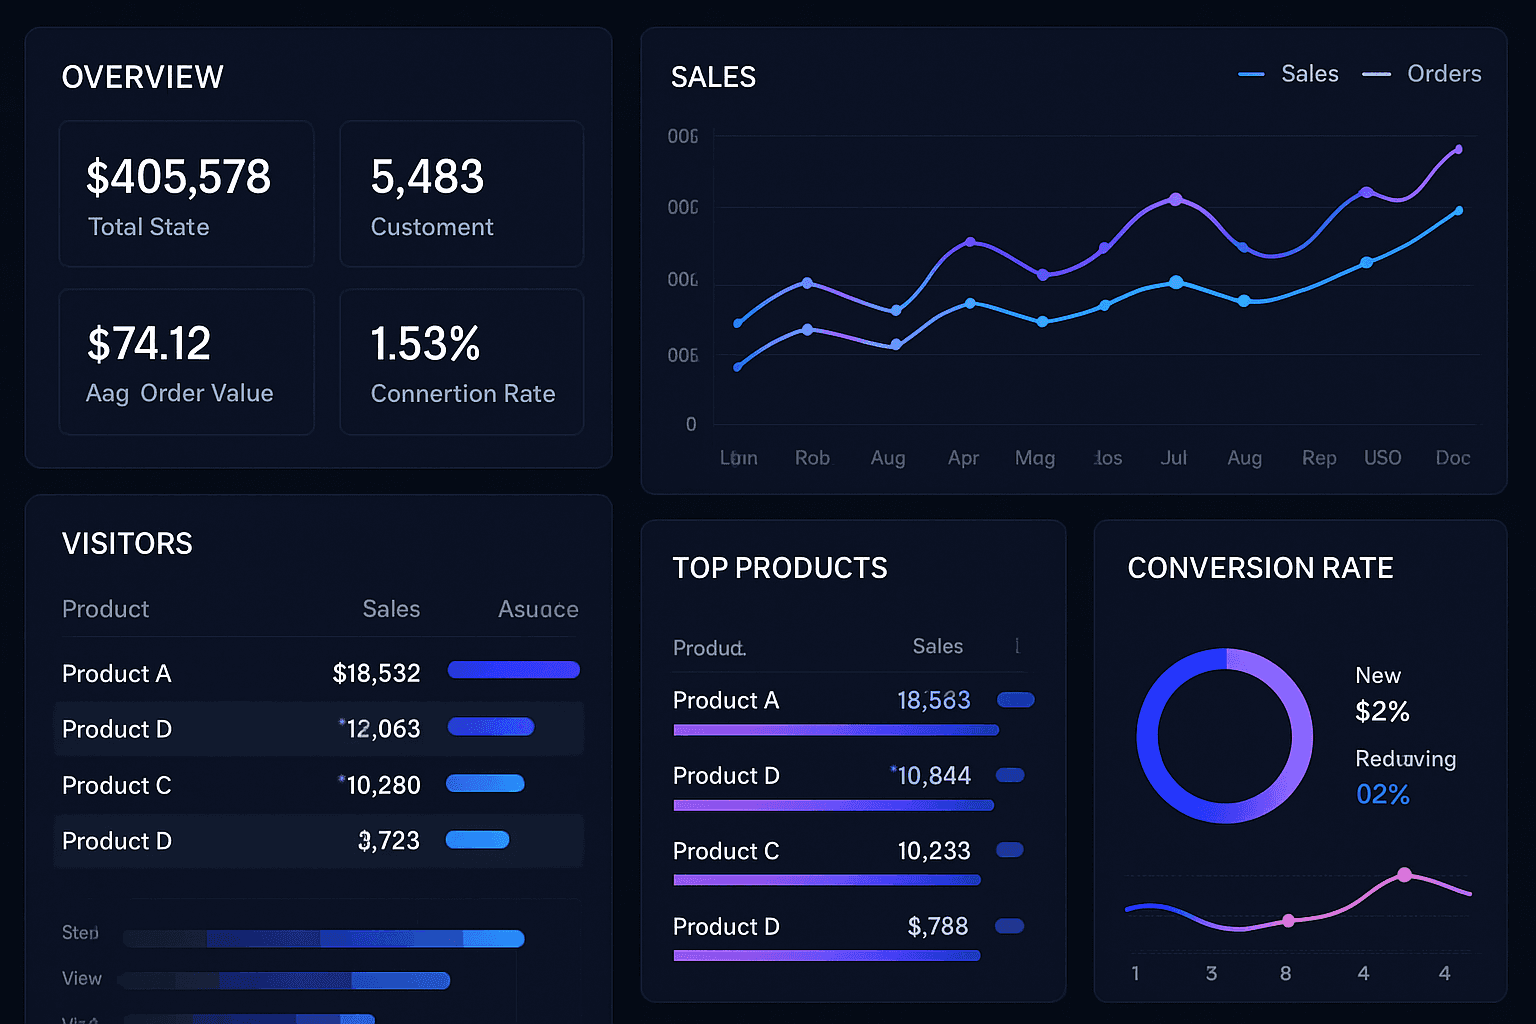Select the Product C row showing 10,280
This screenshot has width=1536, height=1024.
click(x=318, y=785)
